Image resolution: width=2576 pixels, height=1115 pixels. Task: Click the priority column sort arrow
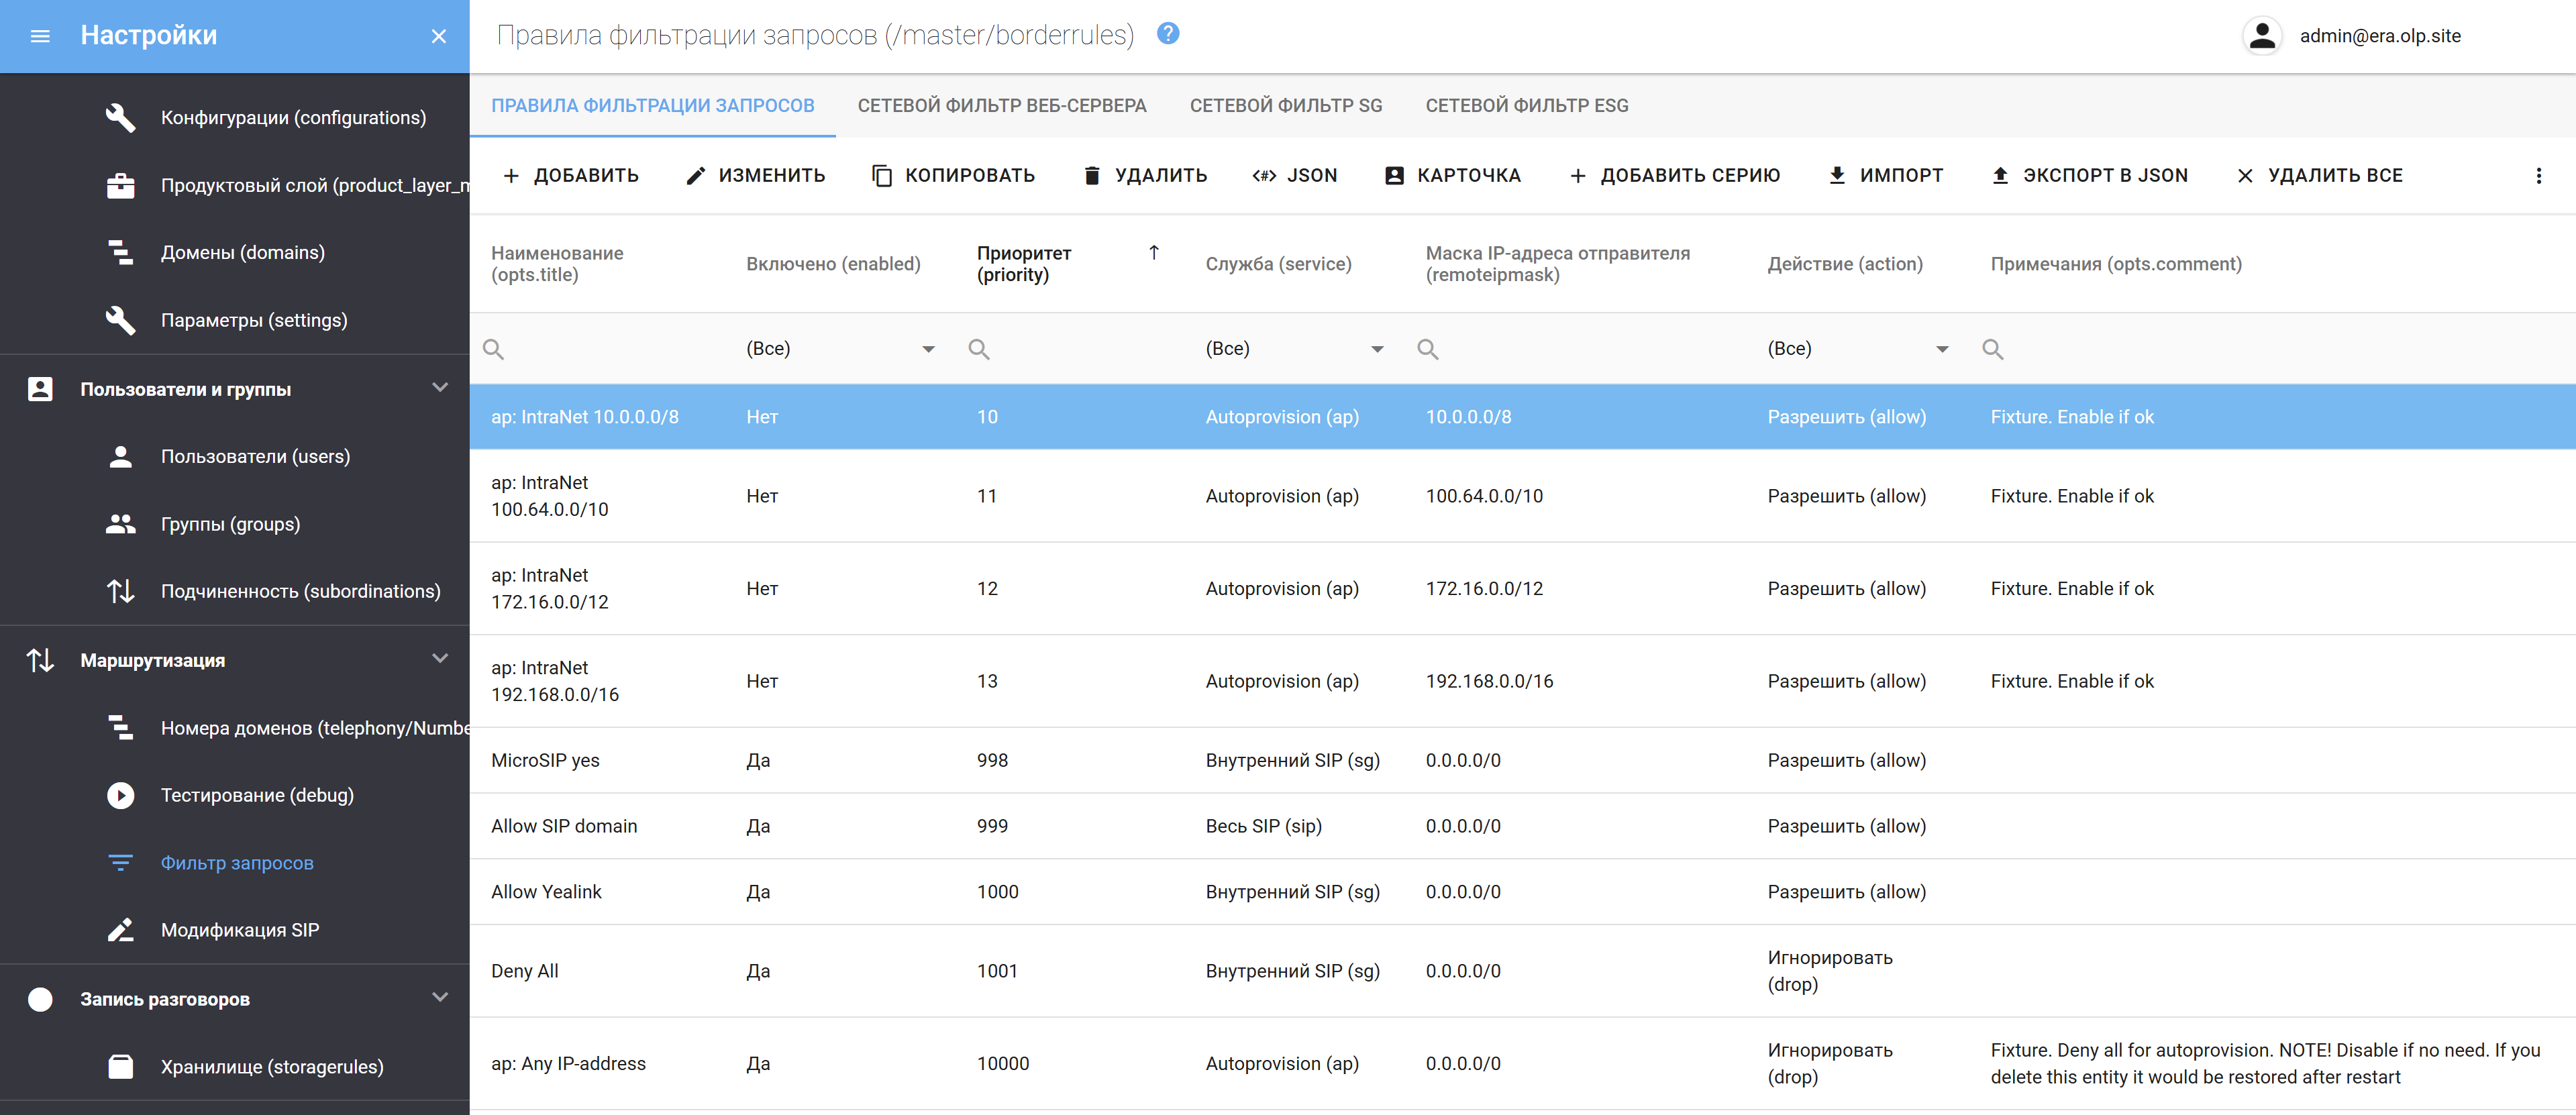click(x=1153, y=253)
